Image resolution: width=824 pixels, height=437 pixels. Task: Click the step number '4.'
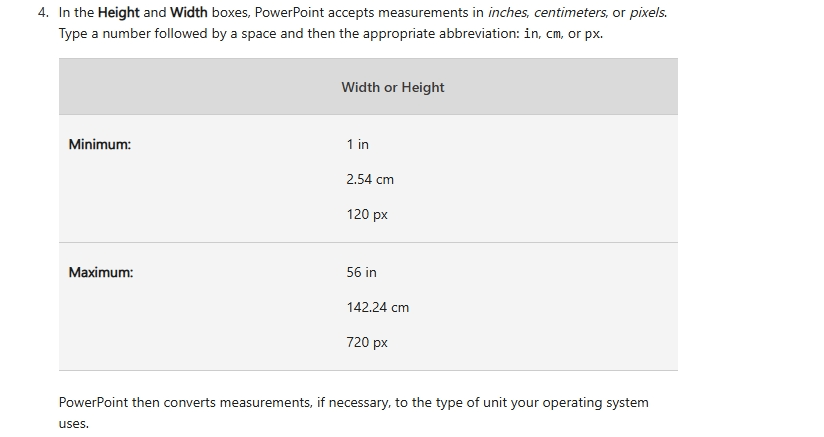point(43,13)
